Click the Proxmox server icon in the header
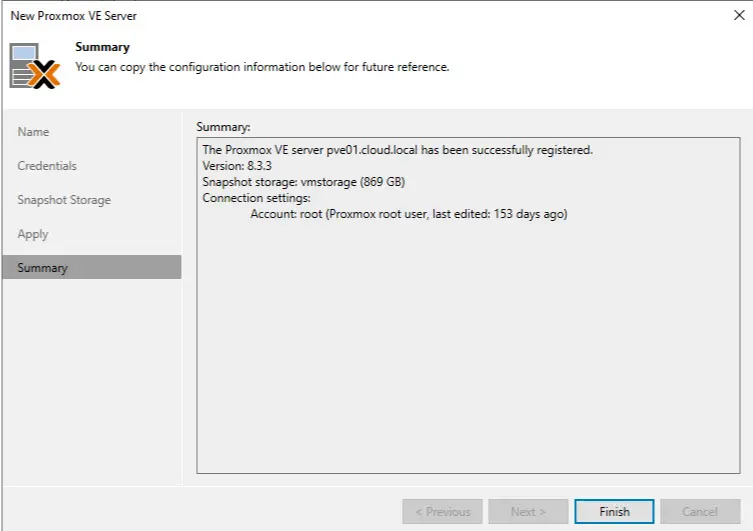This screenshot has width=753, height=531. coord(35,66)
